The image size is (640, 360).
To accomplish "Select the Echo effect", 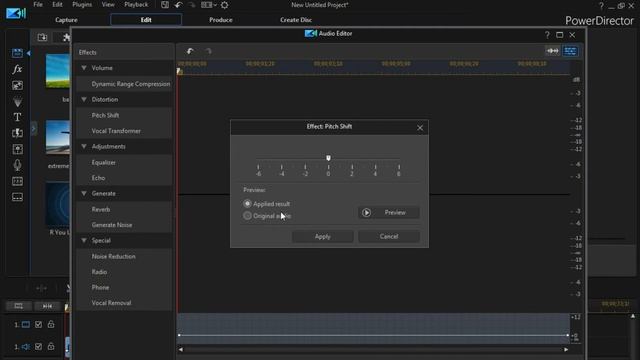I will point(124,178).
